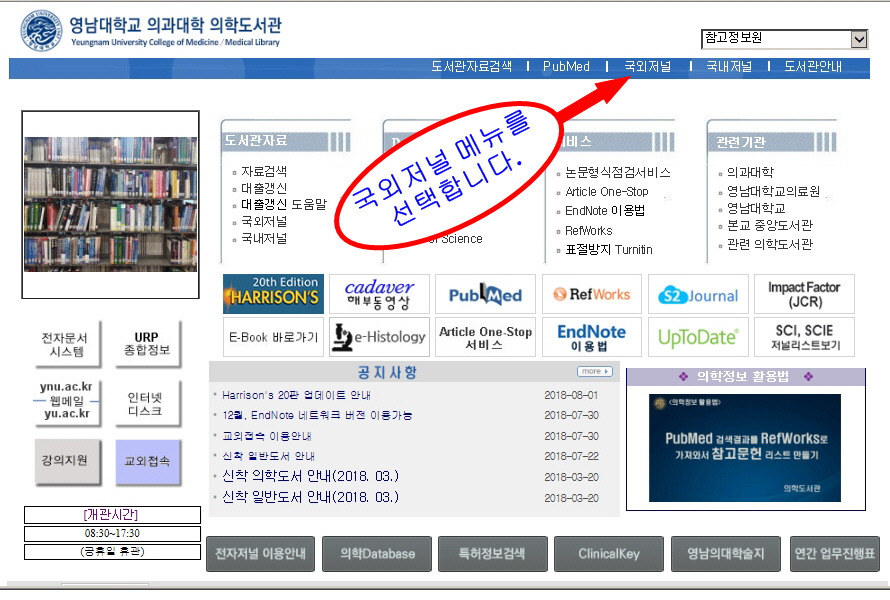Open cadaver 해부동영상 banner
Screen dimensions: 890x600
(x=379, y=294)
